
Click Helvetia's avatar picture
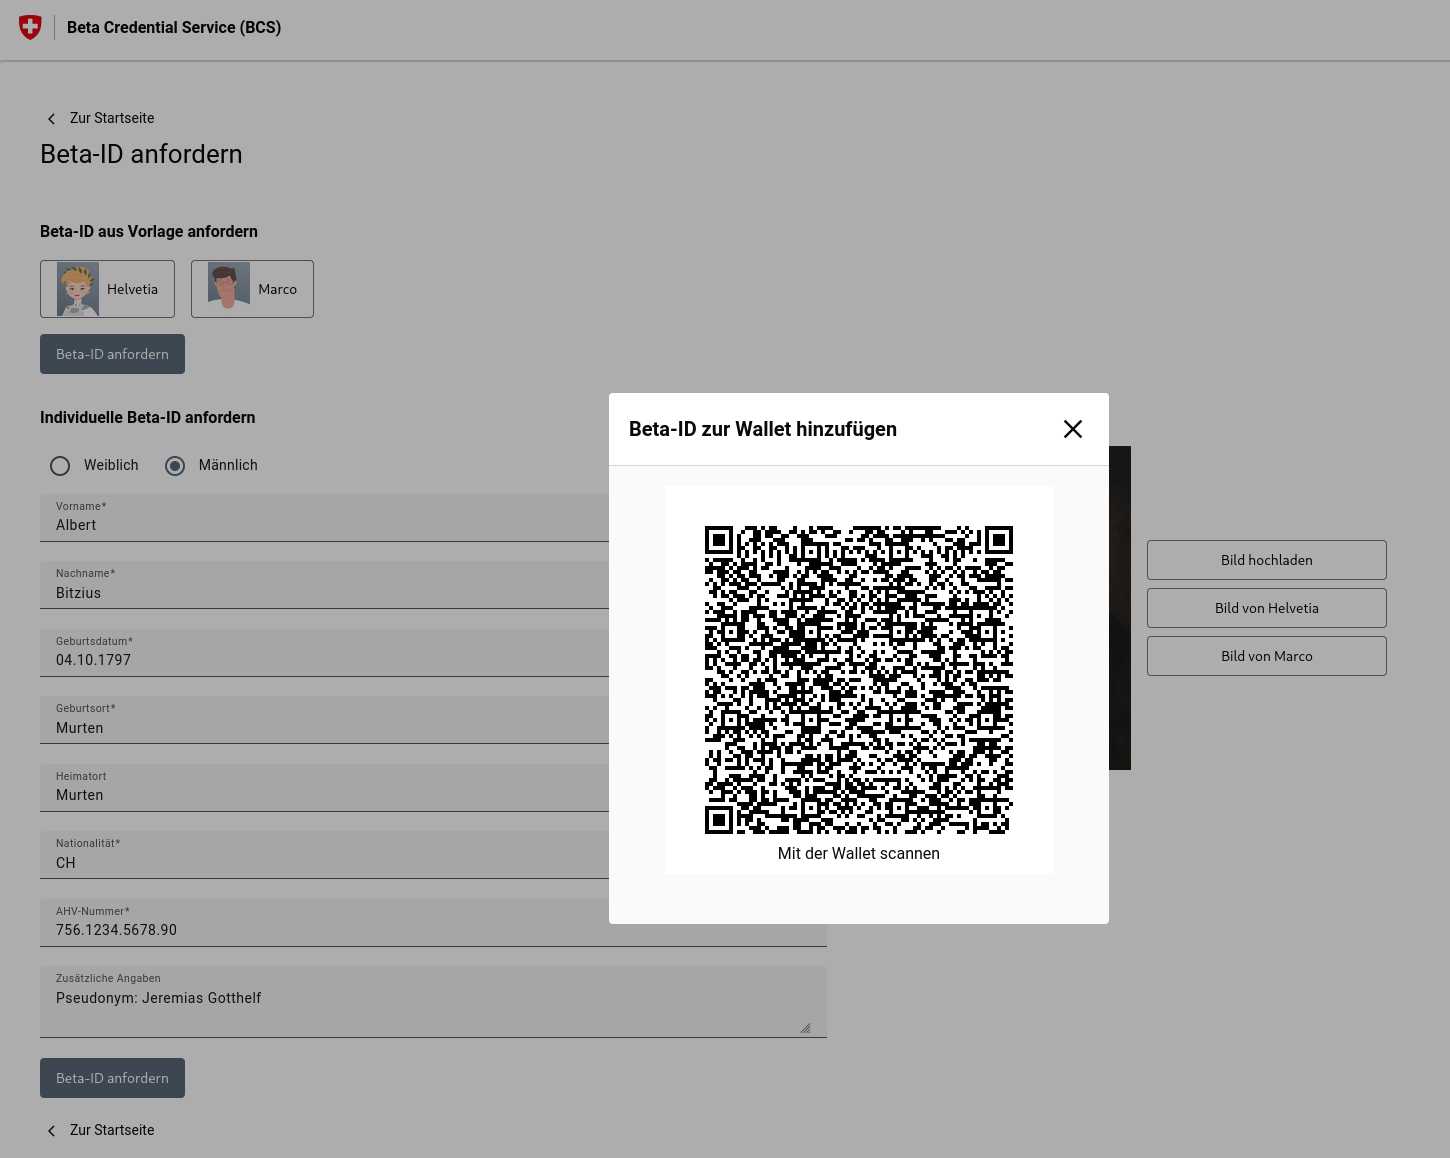coord(78,289)
